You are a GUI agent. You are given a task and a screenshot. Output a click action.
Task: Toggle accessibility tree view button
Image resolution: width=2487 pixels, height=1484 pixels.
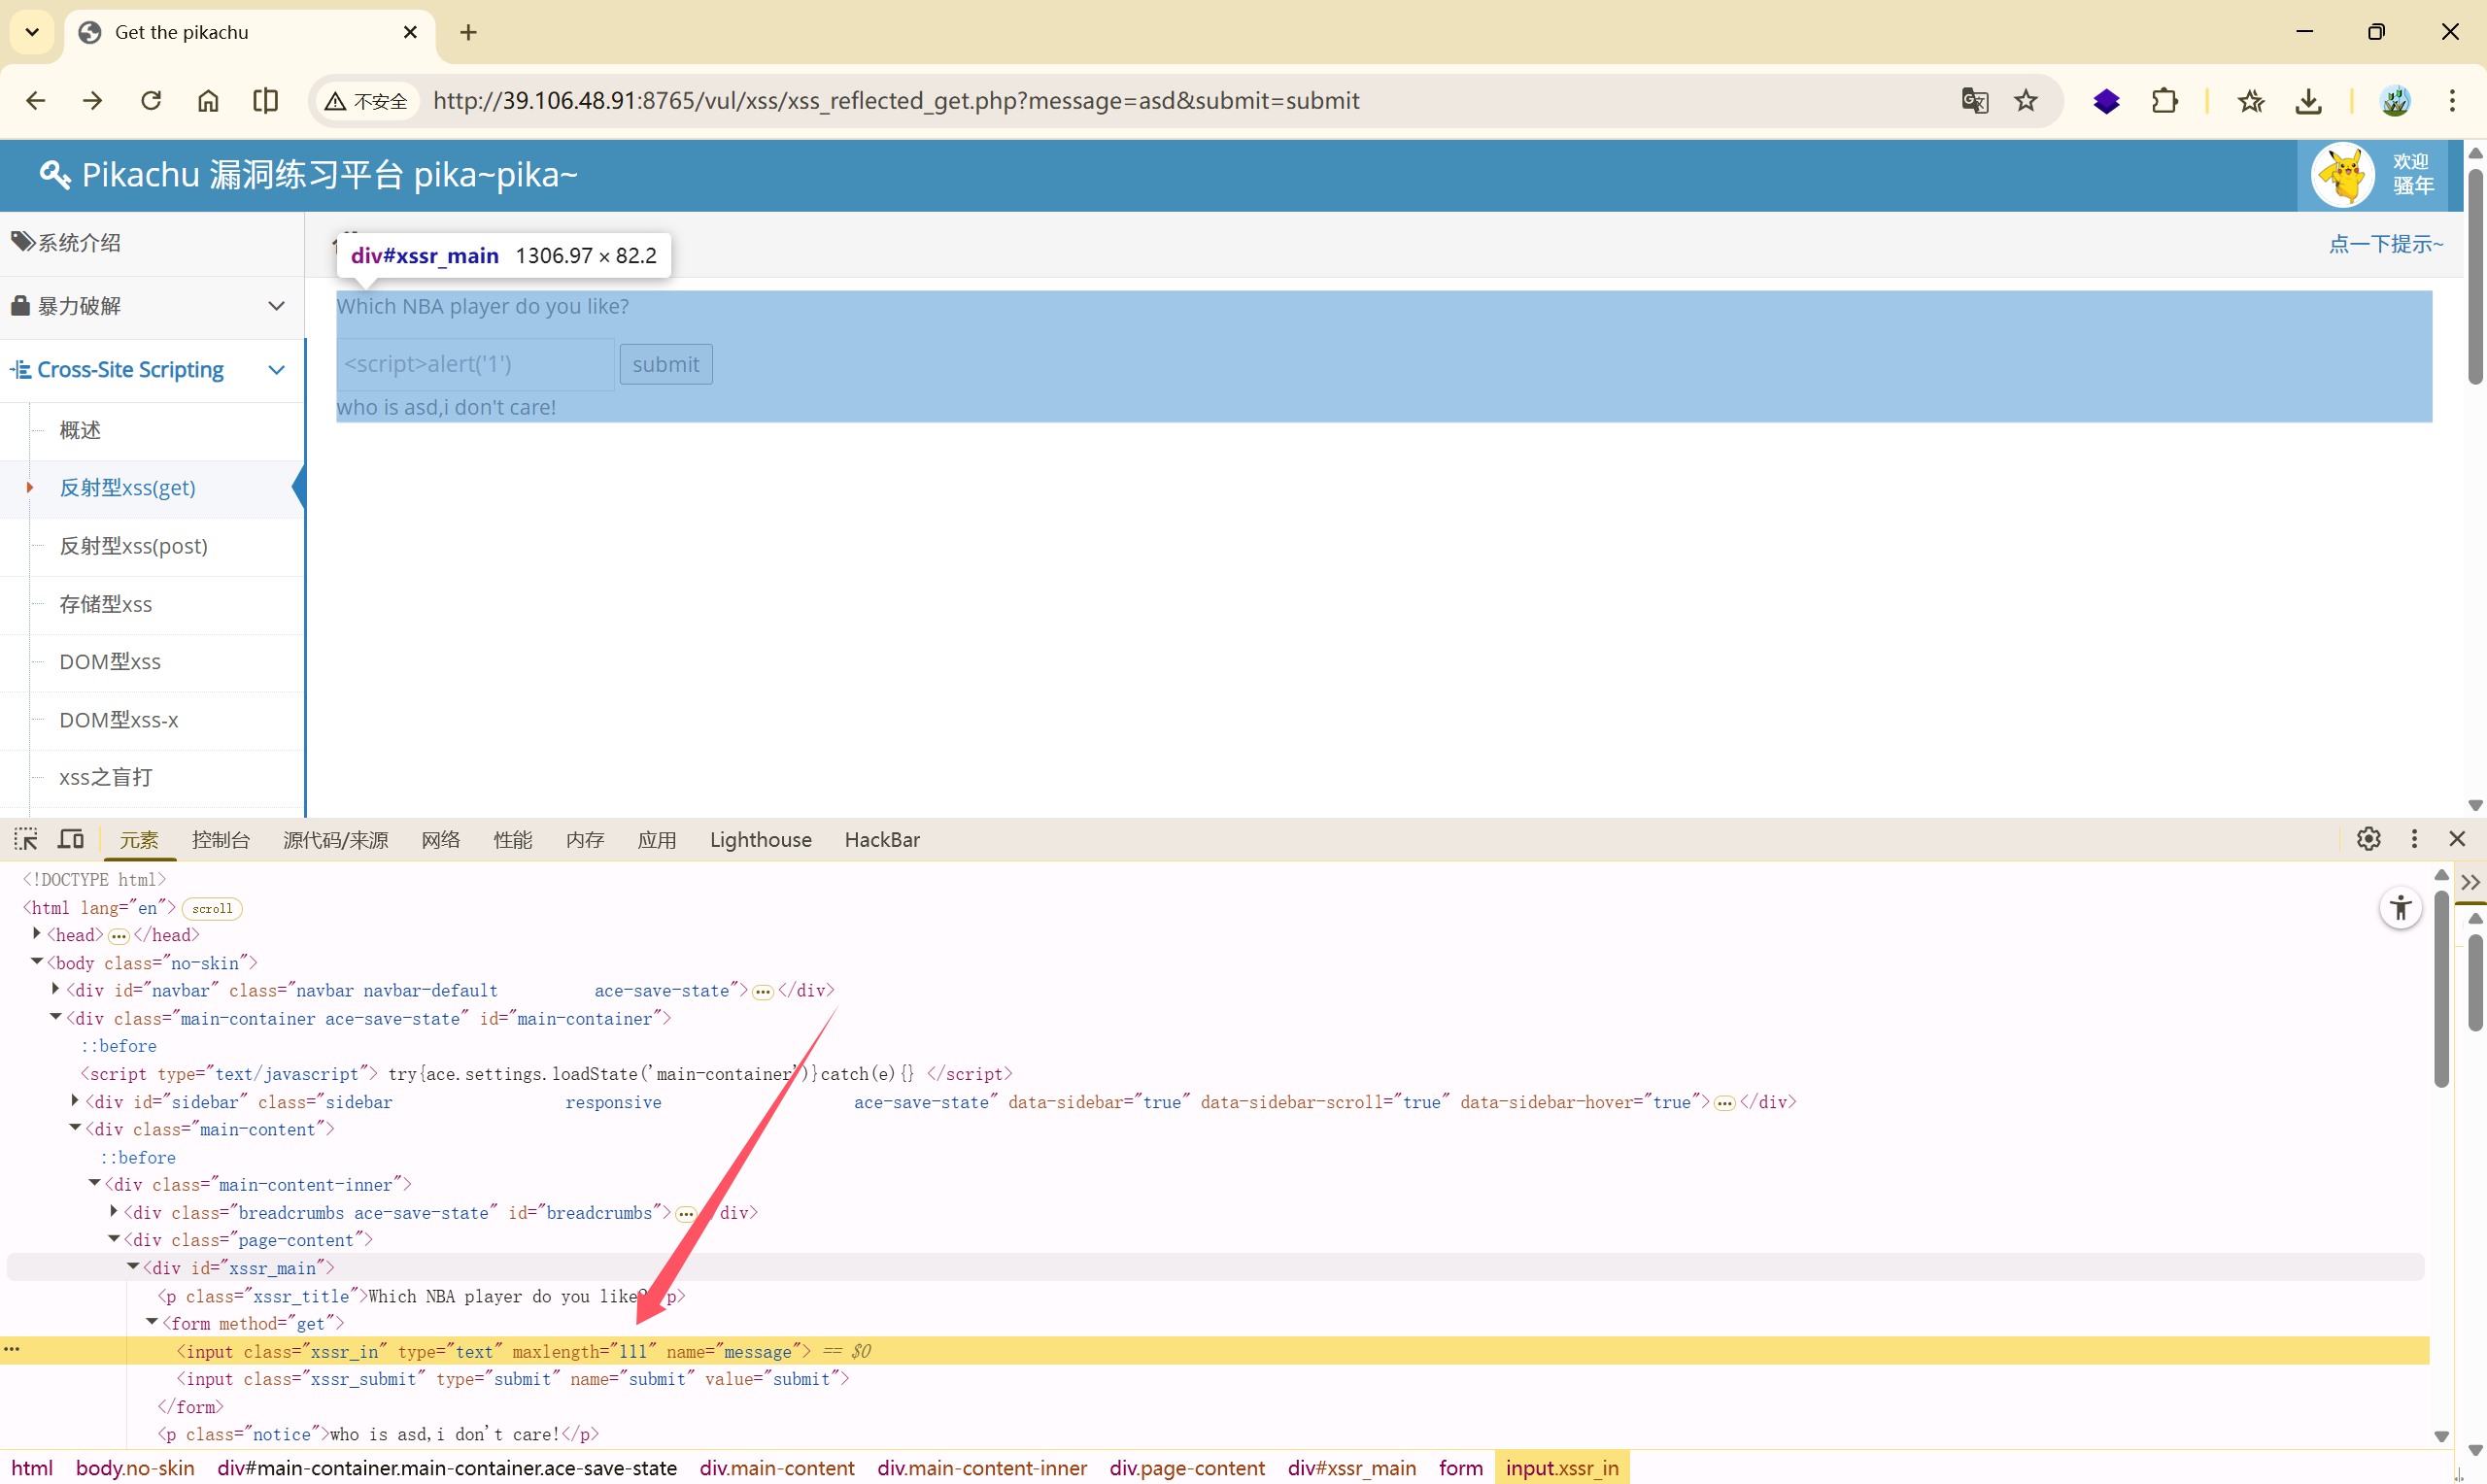2400,908
